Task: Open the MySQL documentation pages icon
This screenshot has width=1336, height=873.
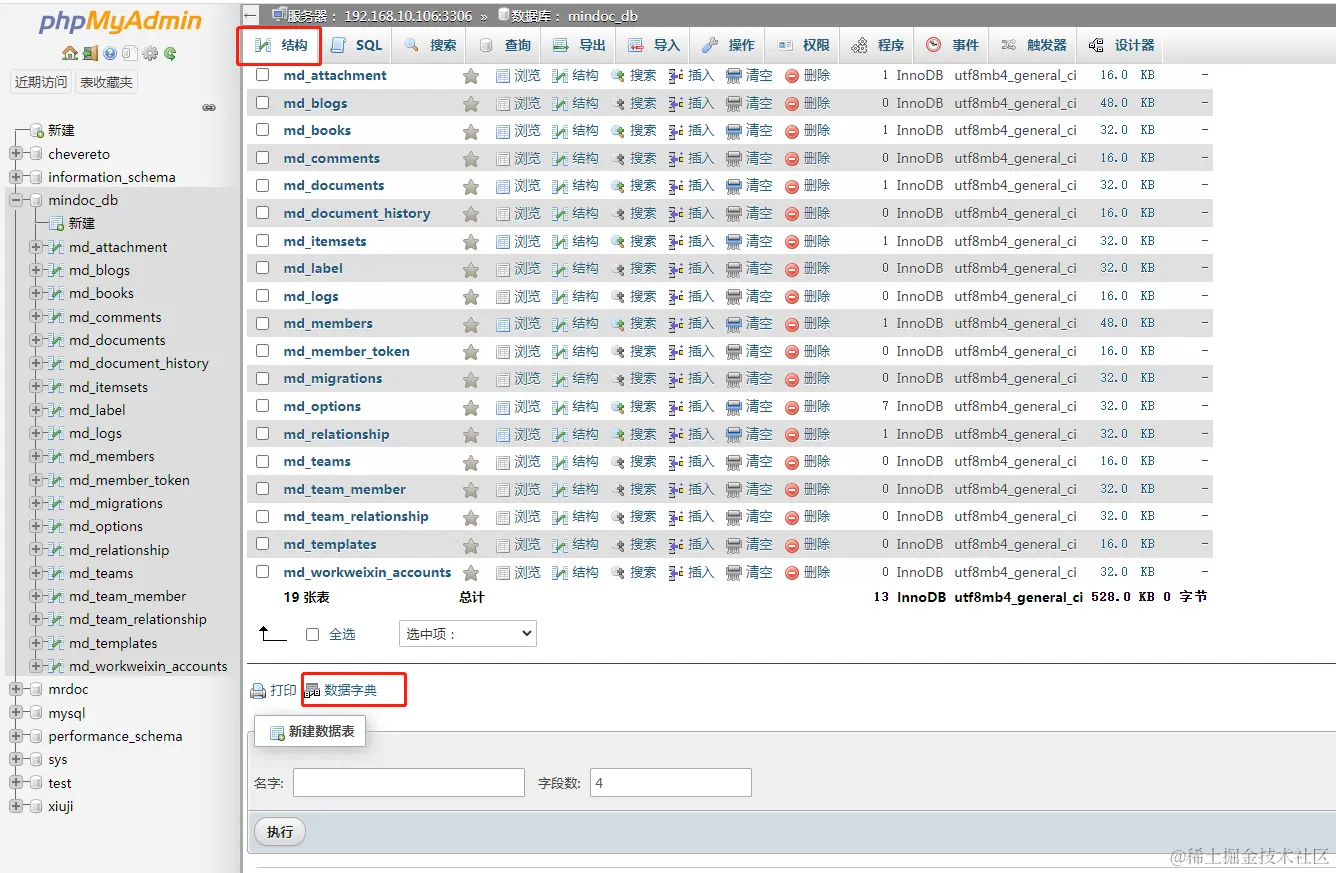Action: tap(130, 53)
